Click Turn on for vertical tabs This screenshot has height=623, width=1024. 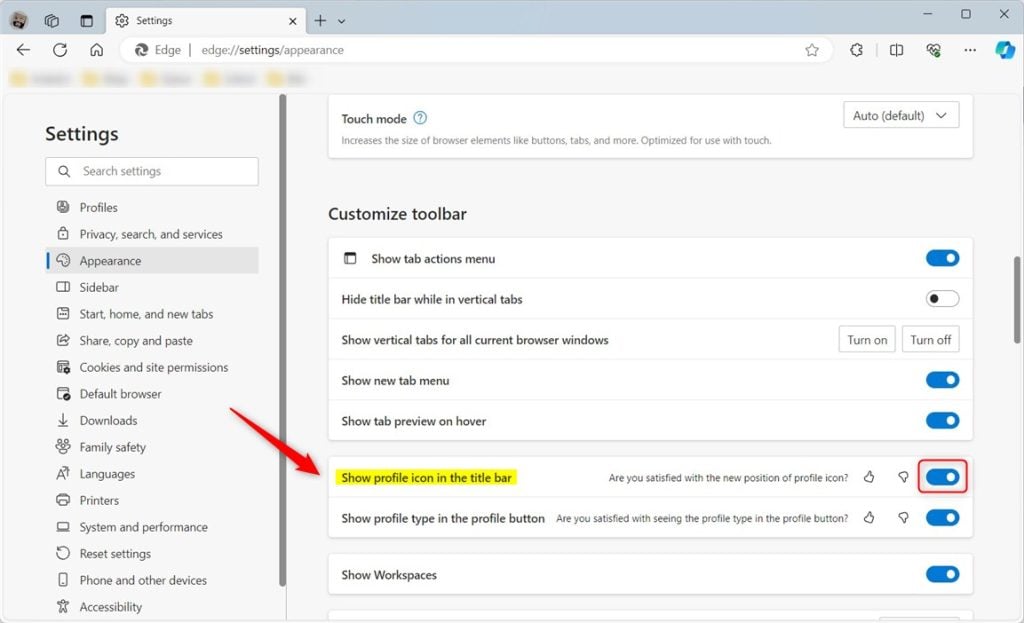click(x=867, y=340)
